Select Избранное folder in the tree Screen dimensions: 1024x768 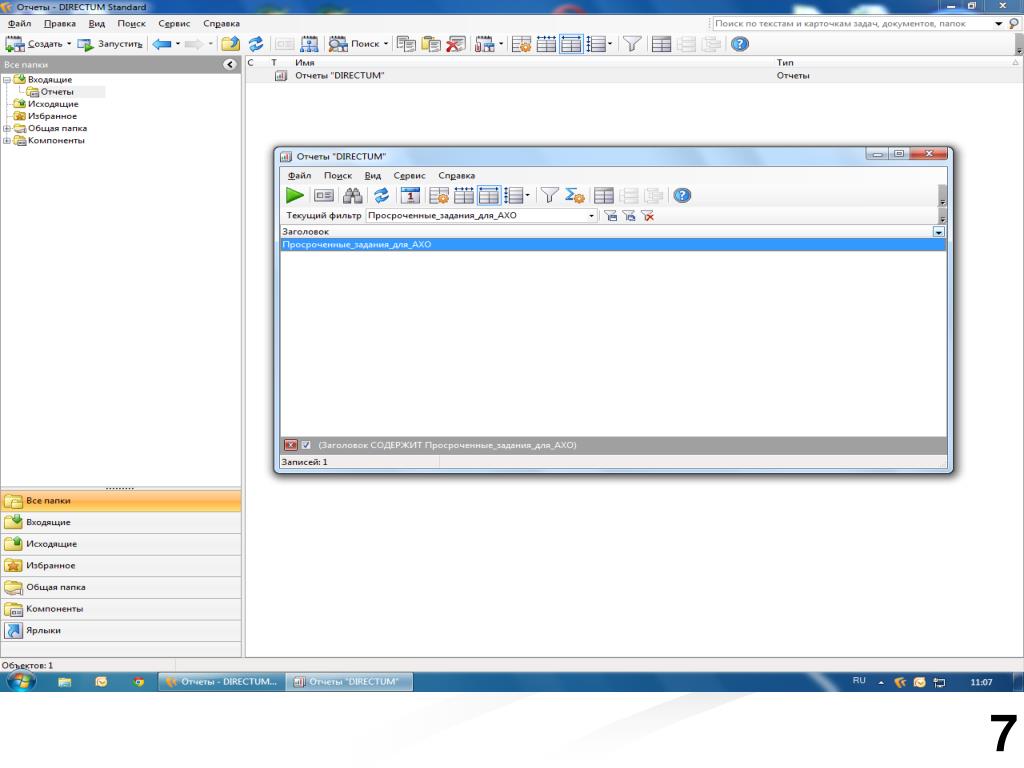point(52,116)
